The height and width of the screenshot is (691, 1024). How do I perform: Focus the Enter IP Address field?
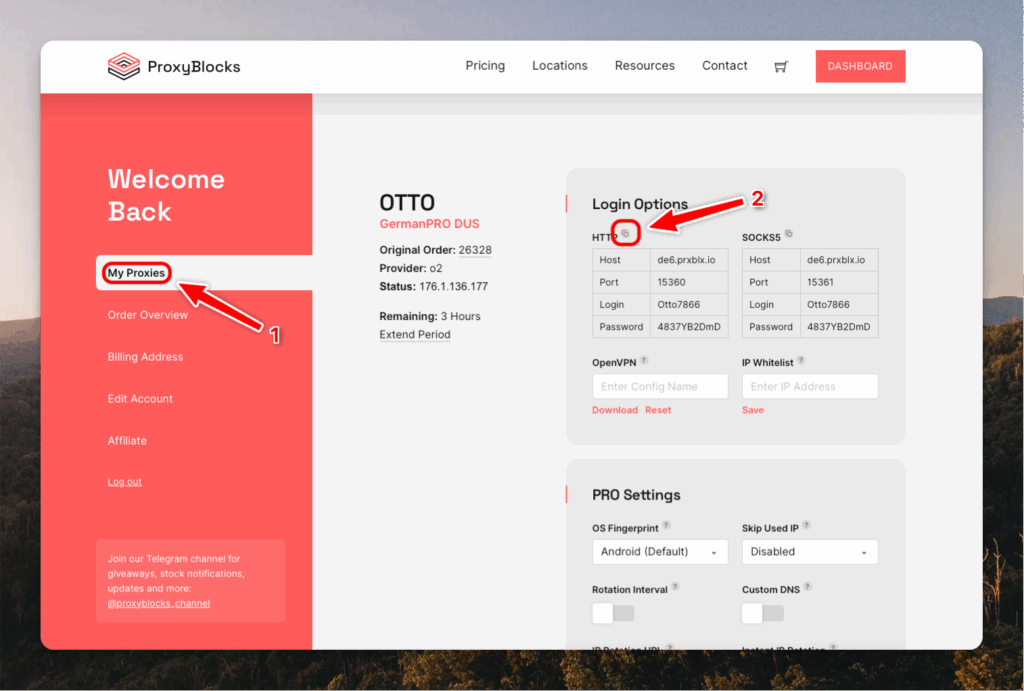point(810,387)
